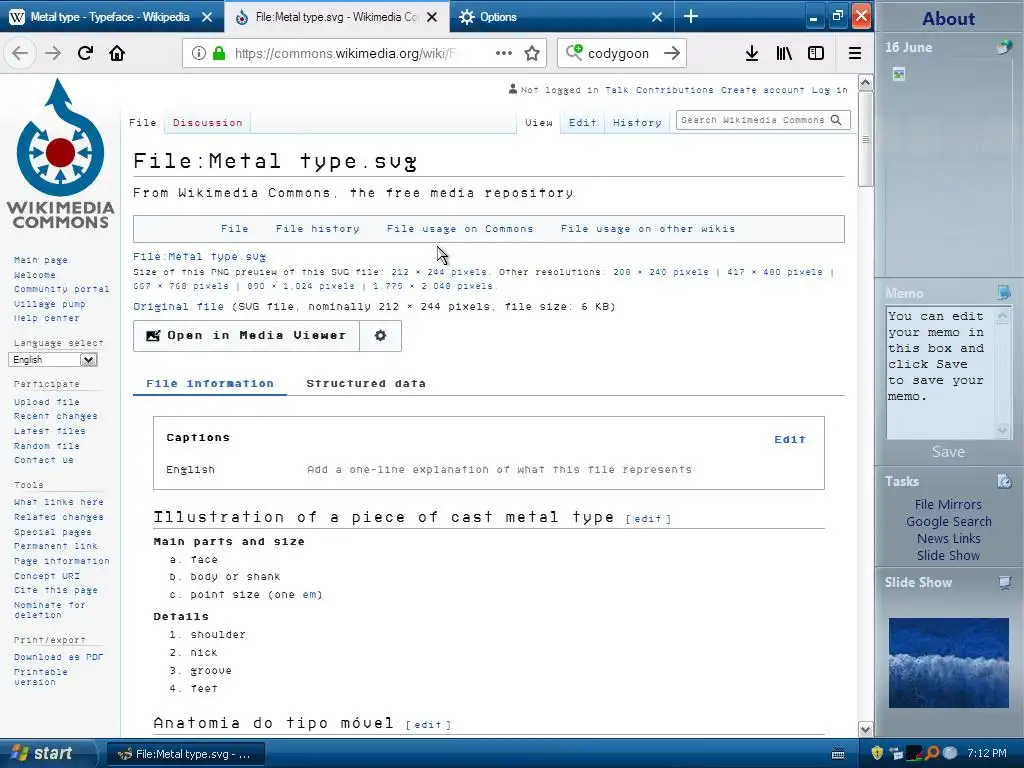The image size is (1024, 768).
Task: Select the File information tab
Action: 210,383
